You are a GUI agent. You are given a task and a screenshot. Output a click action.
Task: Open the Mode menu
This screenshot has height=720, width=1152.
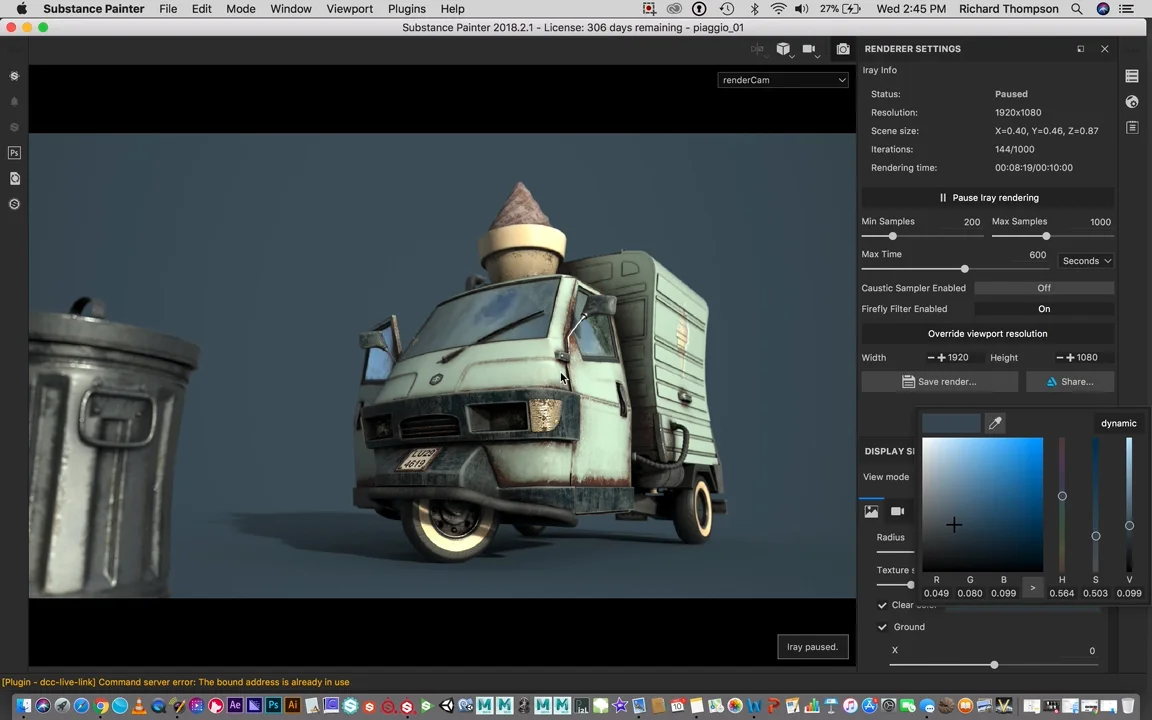tap(240, 9)
